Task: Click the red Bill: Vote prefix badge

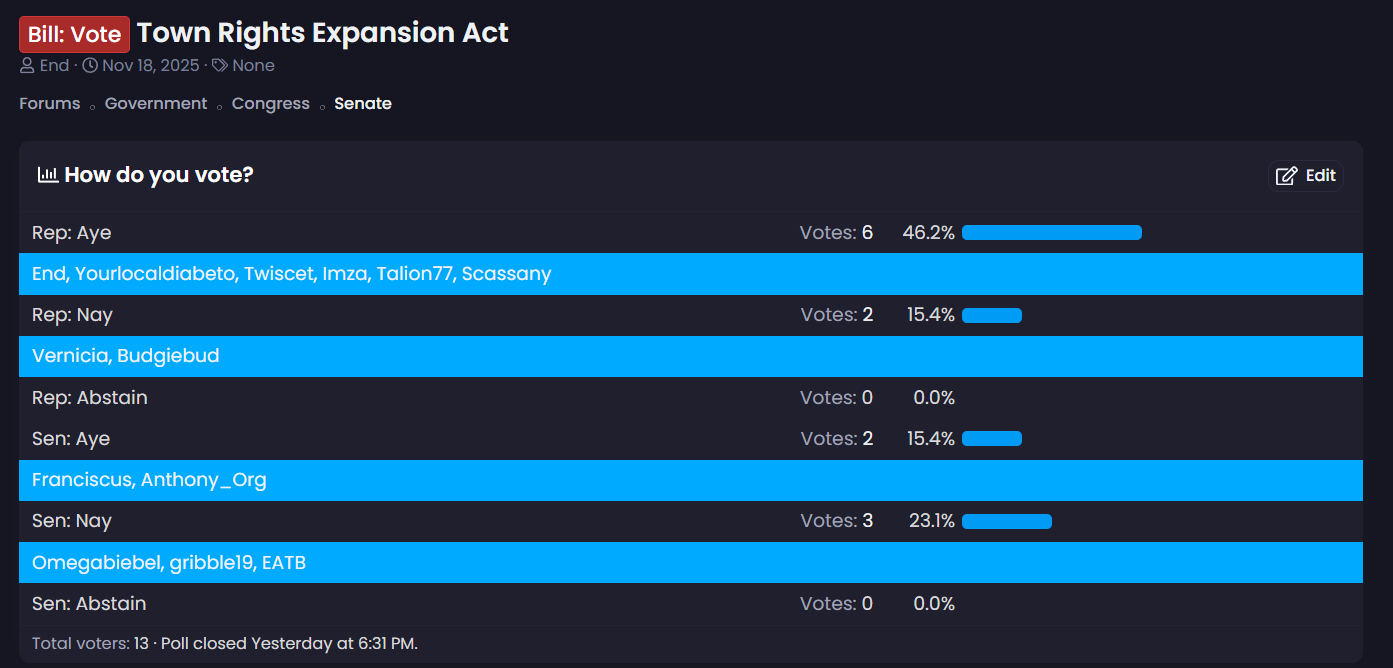Action: [x=74, y=35]
